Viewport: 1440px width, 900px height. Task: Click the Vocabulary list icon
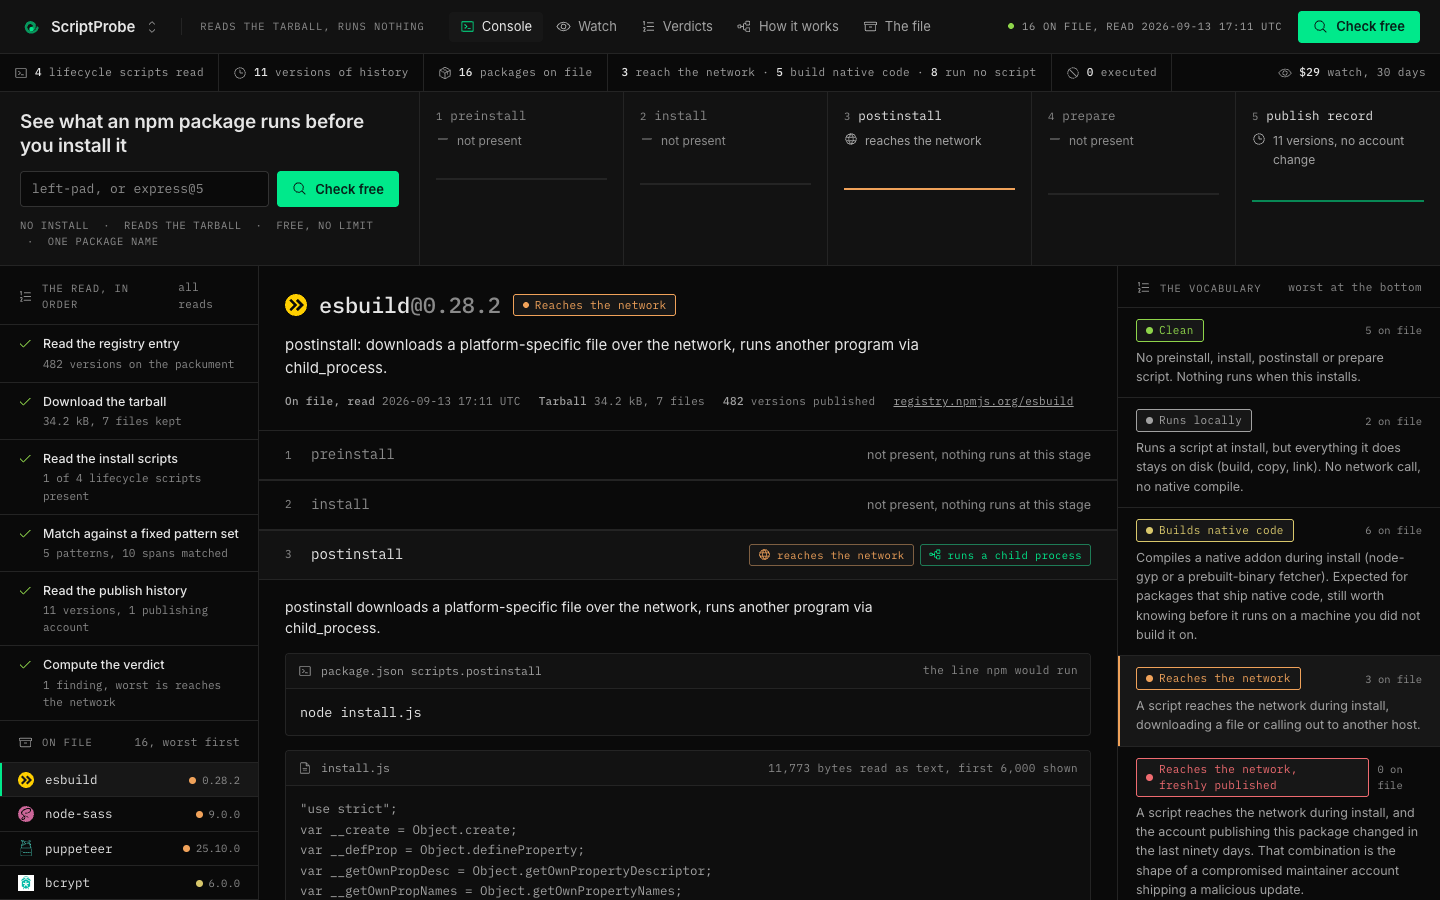[1143, 288]
